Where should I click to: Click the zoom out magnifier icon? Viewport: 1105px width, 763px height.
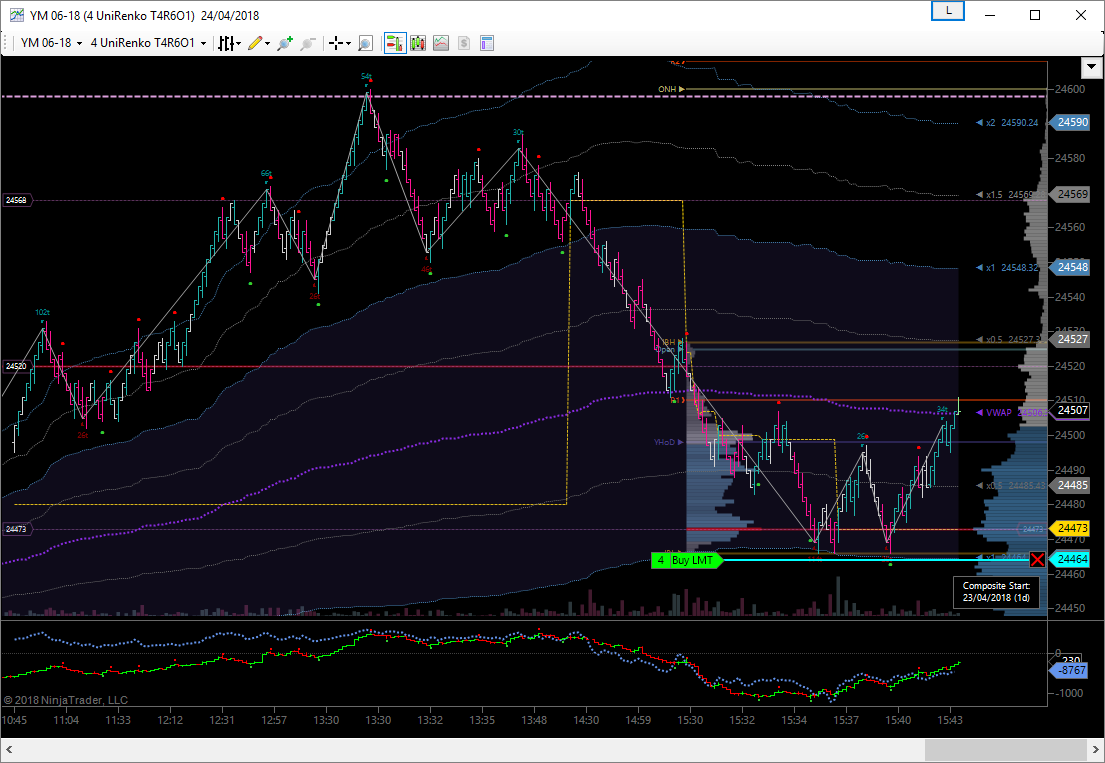(307, 43)
